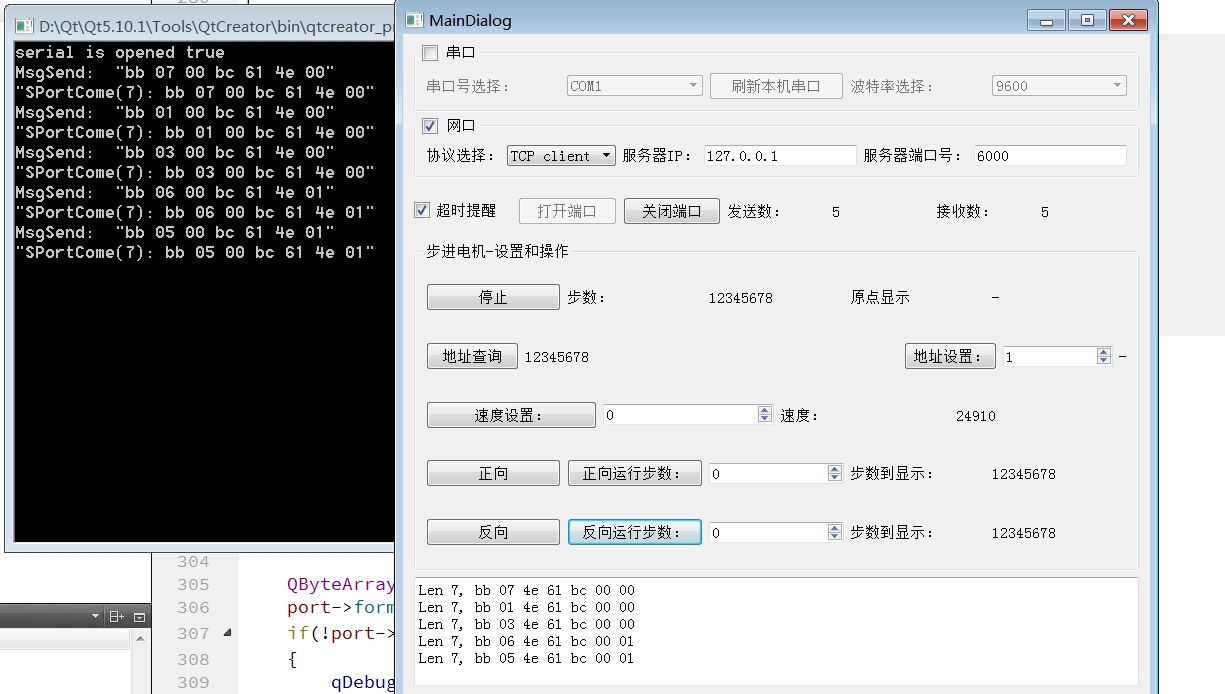Click the address setting spinbox value field
1225x694 pixels.
click(1049, 356)
